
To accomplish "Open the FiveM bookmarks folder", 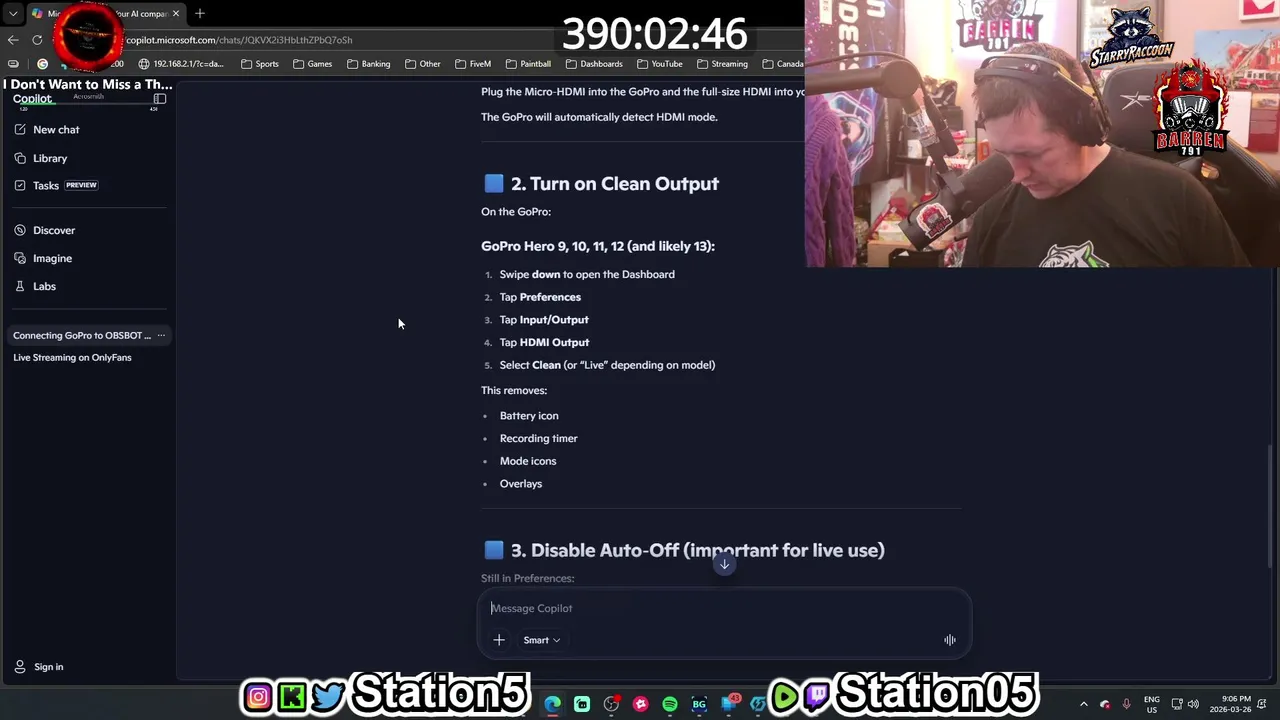I will 473,64.
